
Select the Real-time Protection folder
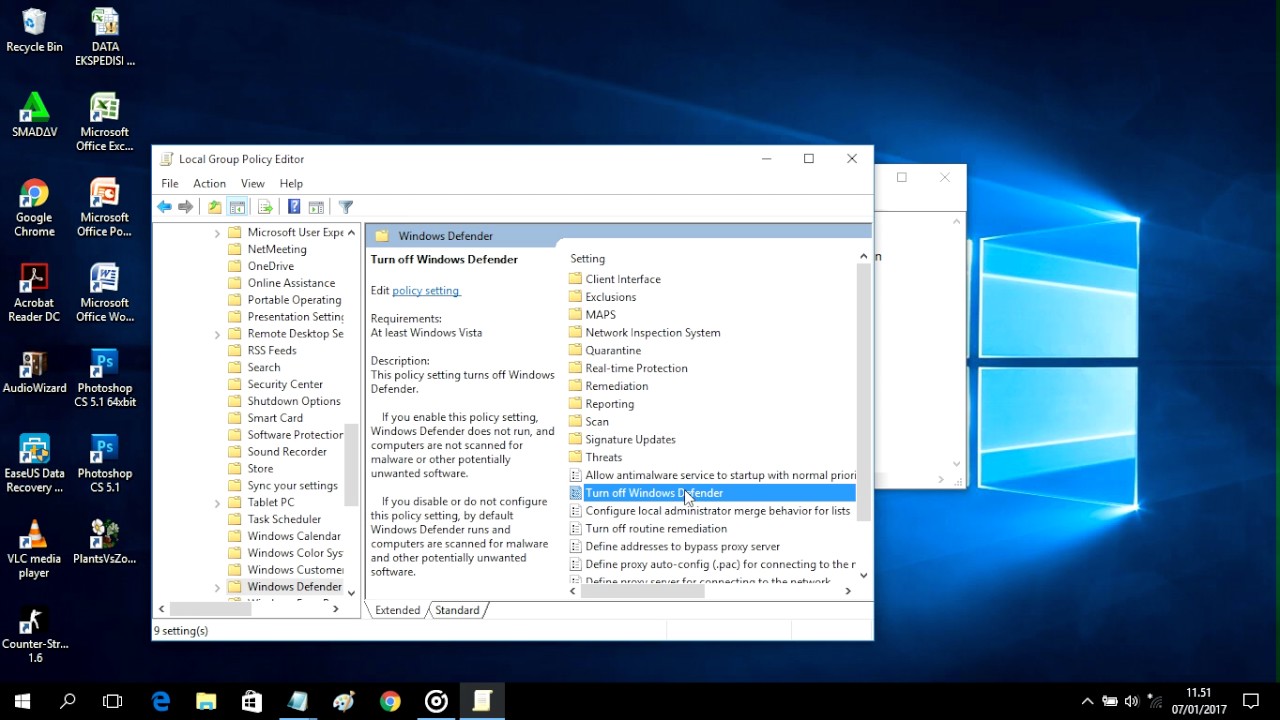pos(636,368)
